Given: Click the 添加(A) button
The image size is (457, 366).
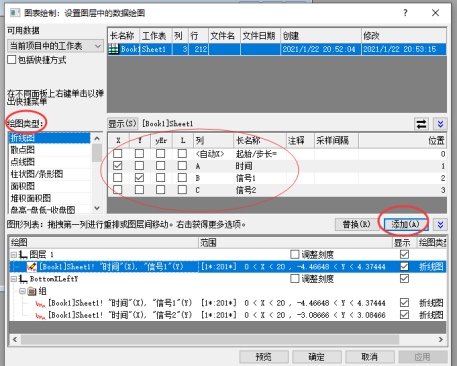Looking at the screenshot, I should click(x=405, y=224).
